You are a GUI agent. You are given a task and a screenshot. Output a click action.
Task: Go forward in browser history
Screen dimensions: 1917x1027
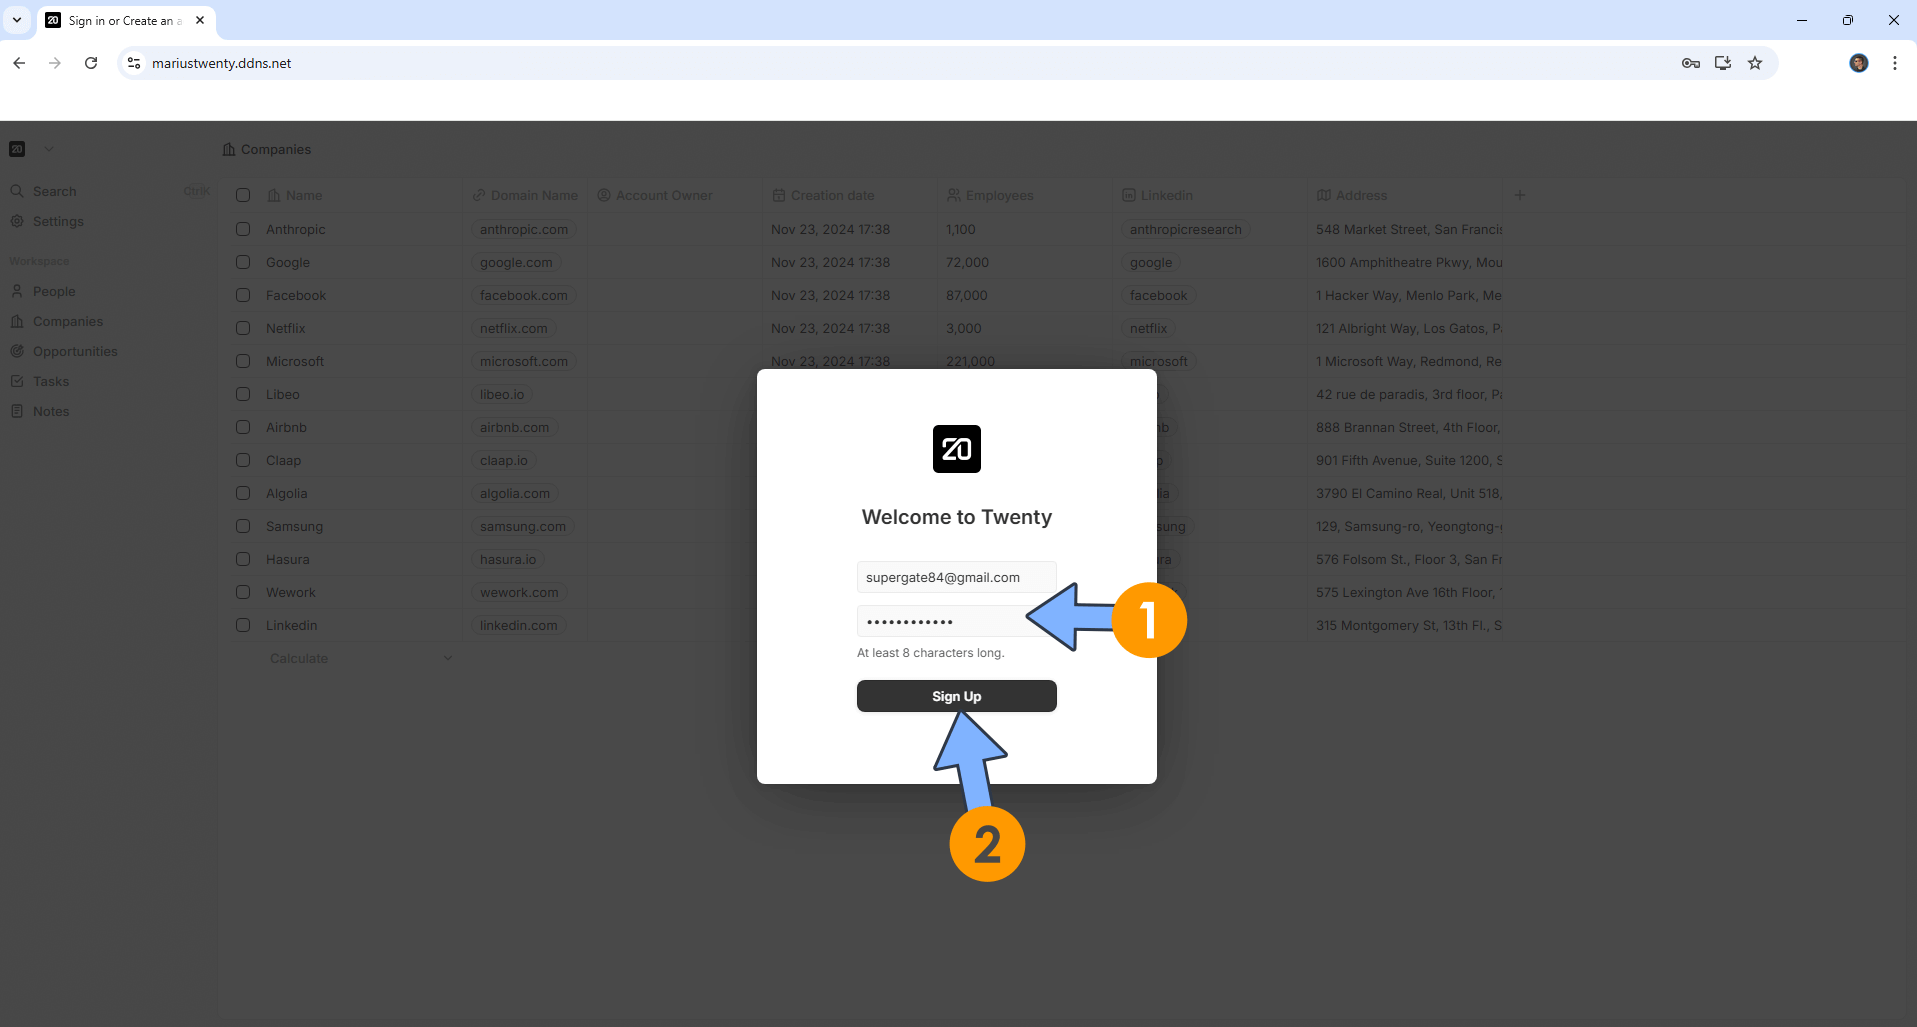[x=55, y=63]
